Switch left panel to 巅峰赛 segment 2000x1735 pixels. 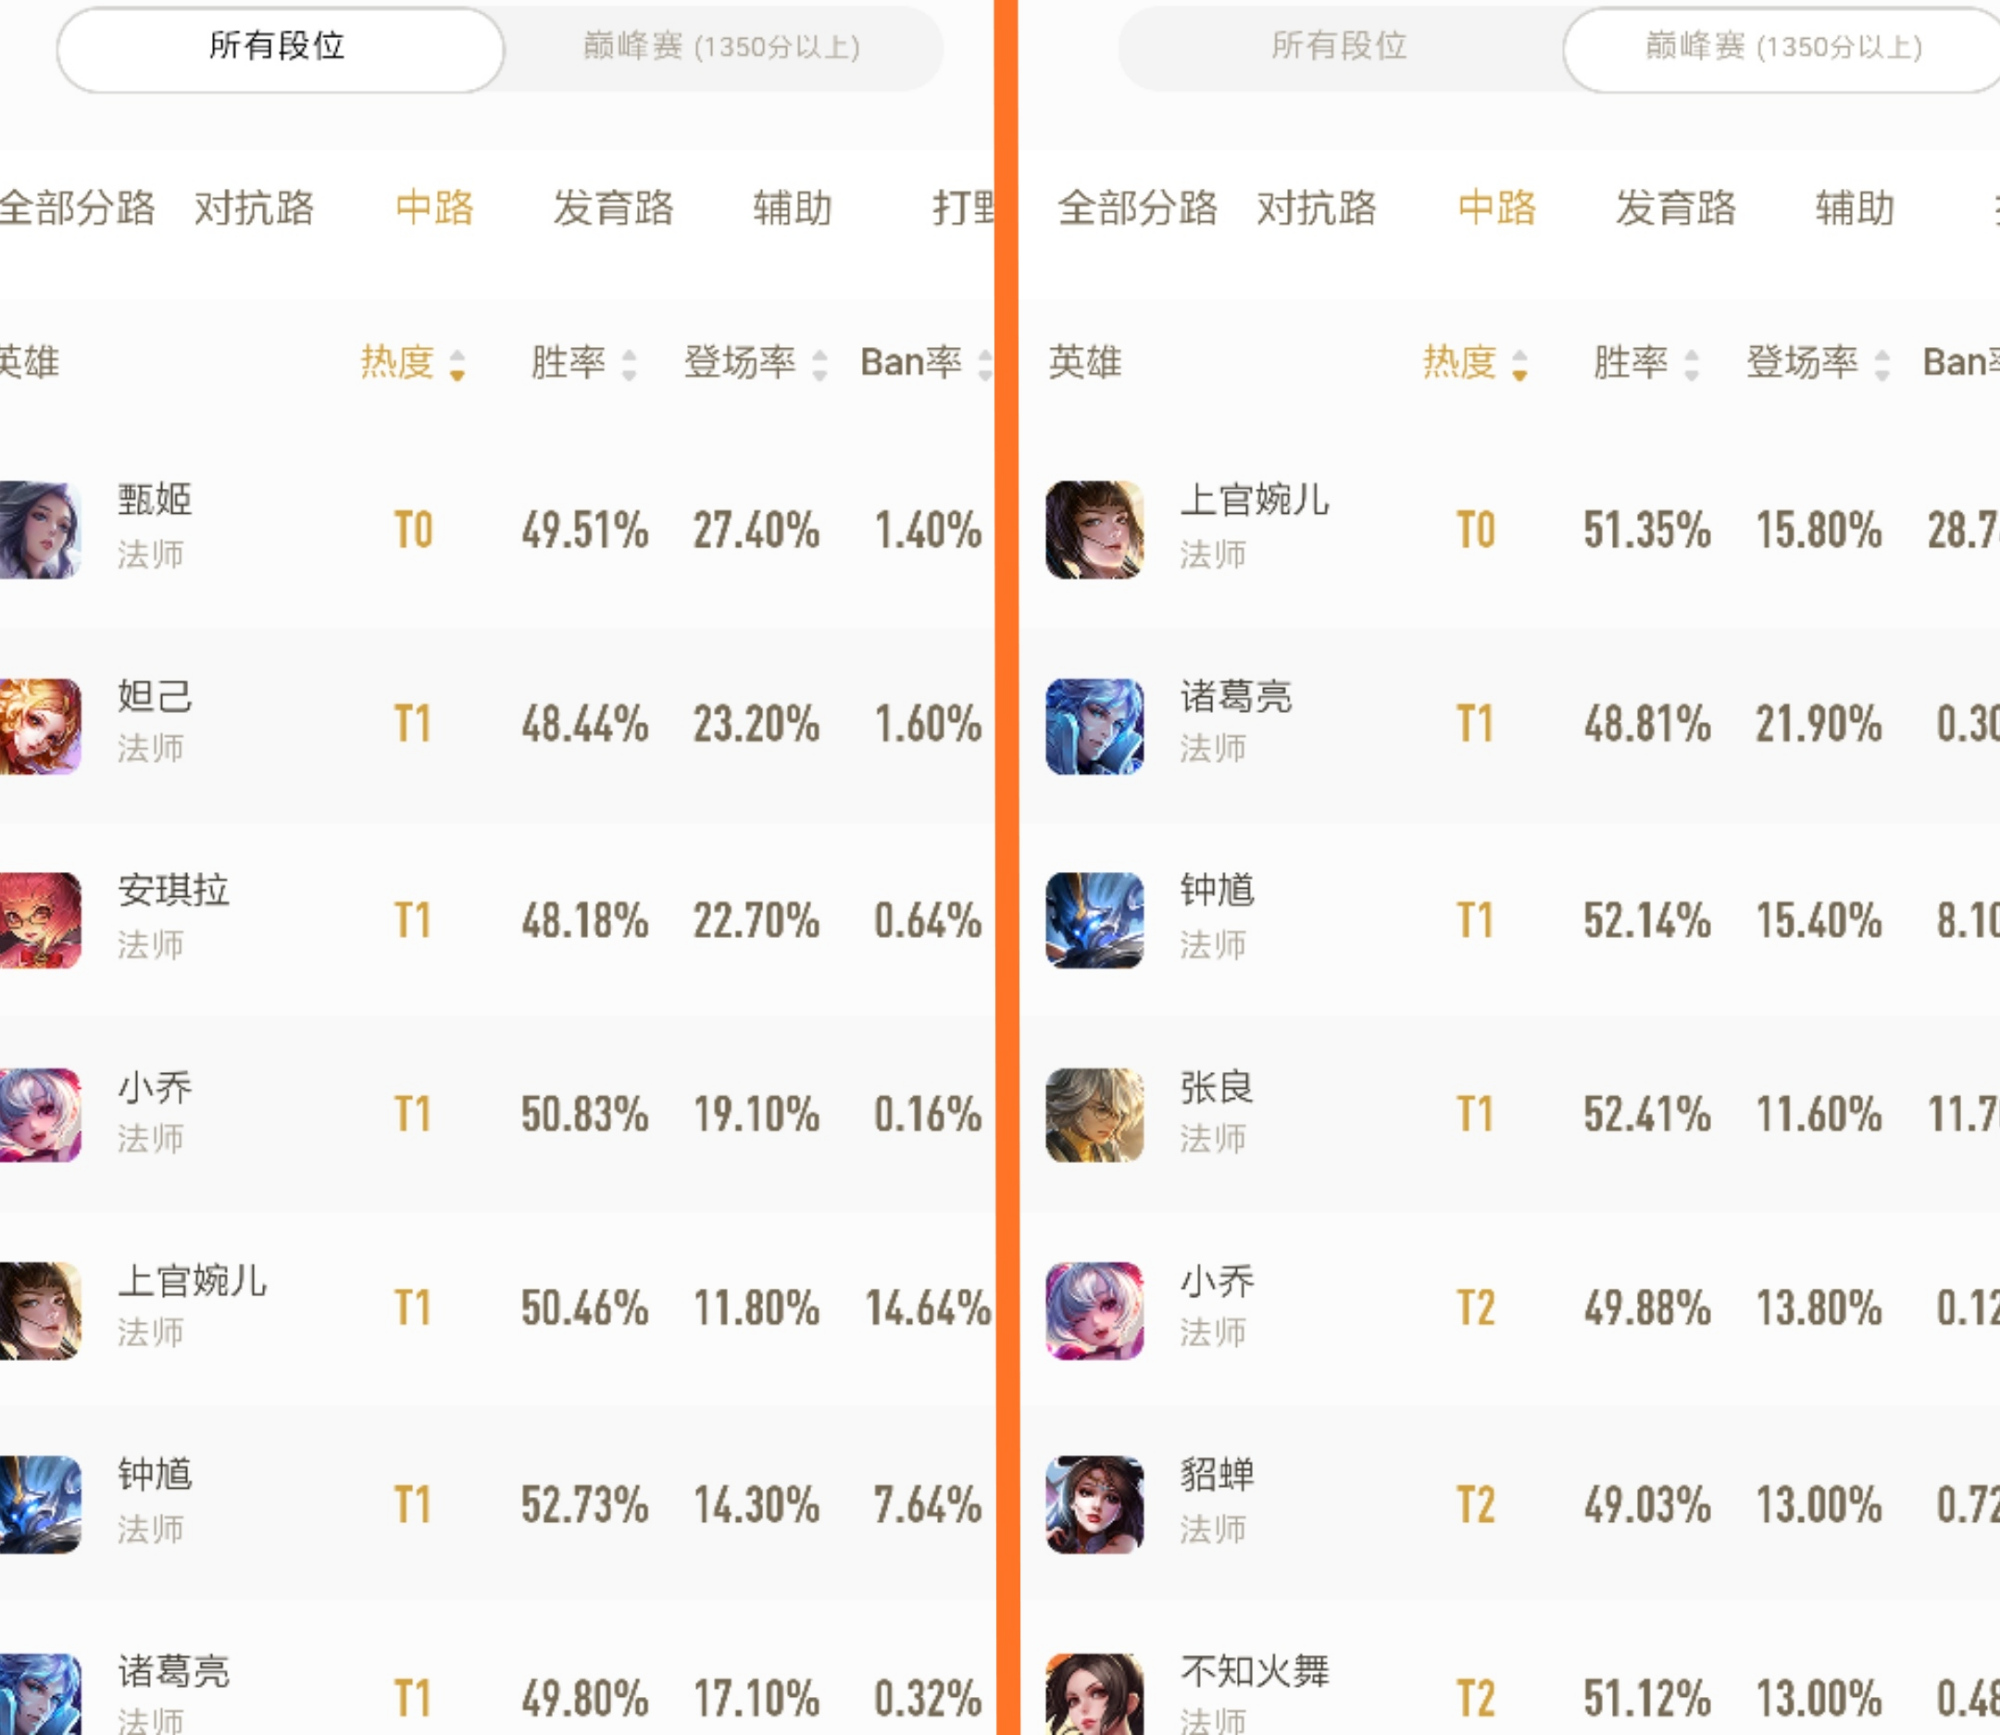721,47
